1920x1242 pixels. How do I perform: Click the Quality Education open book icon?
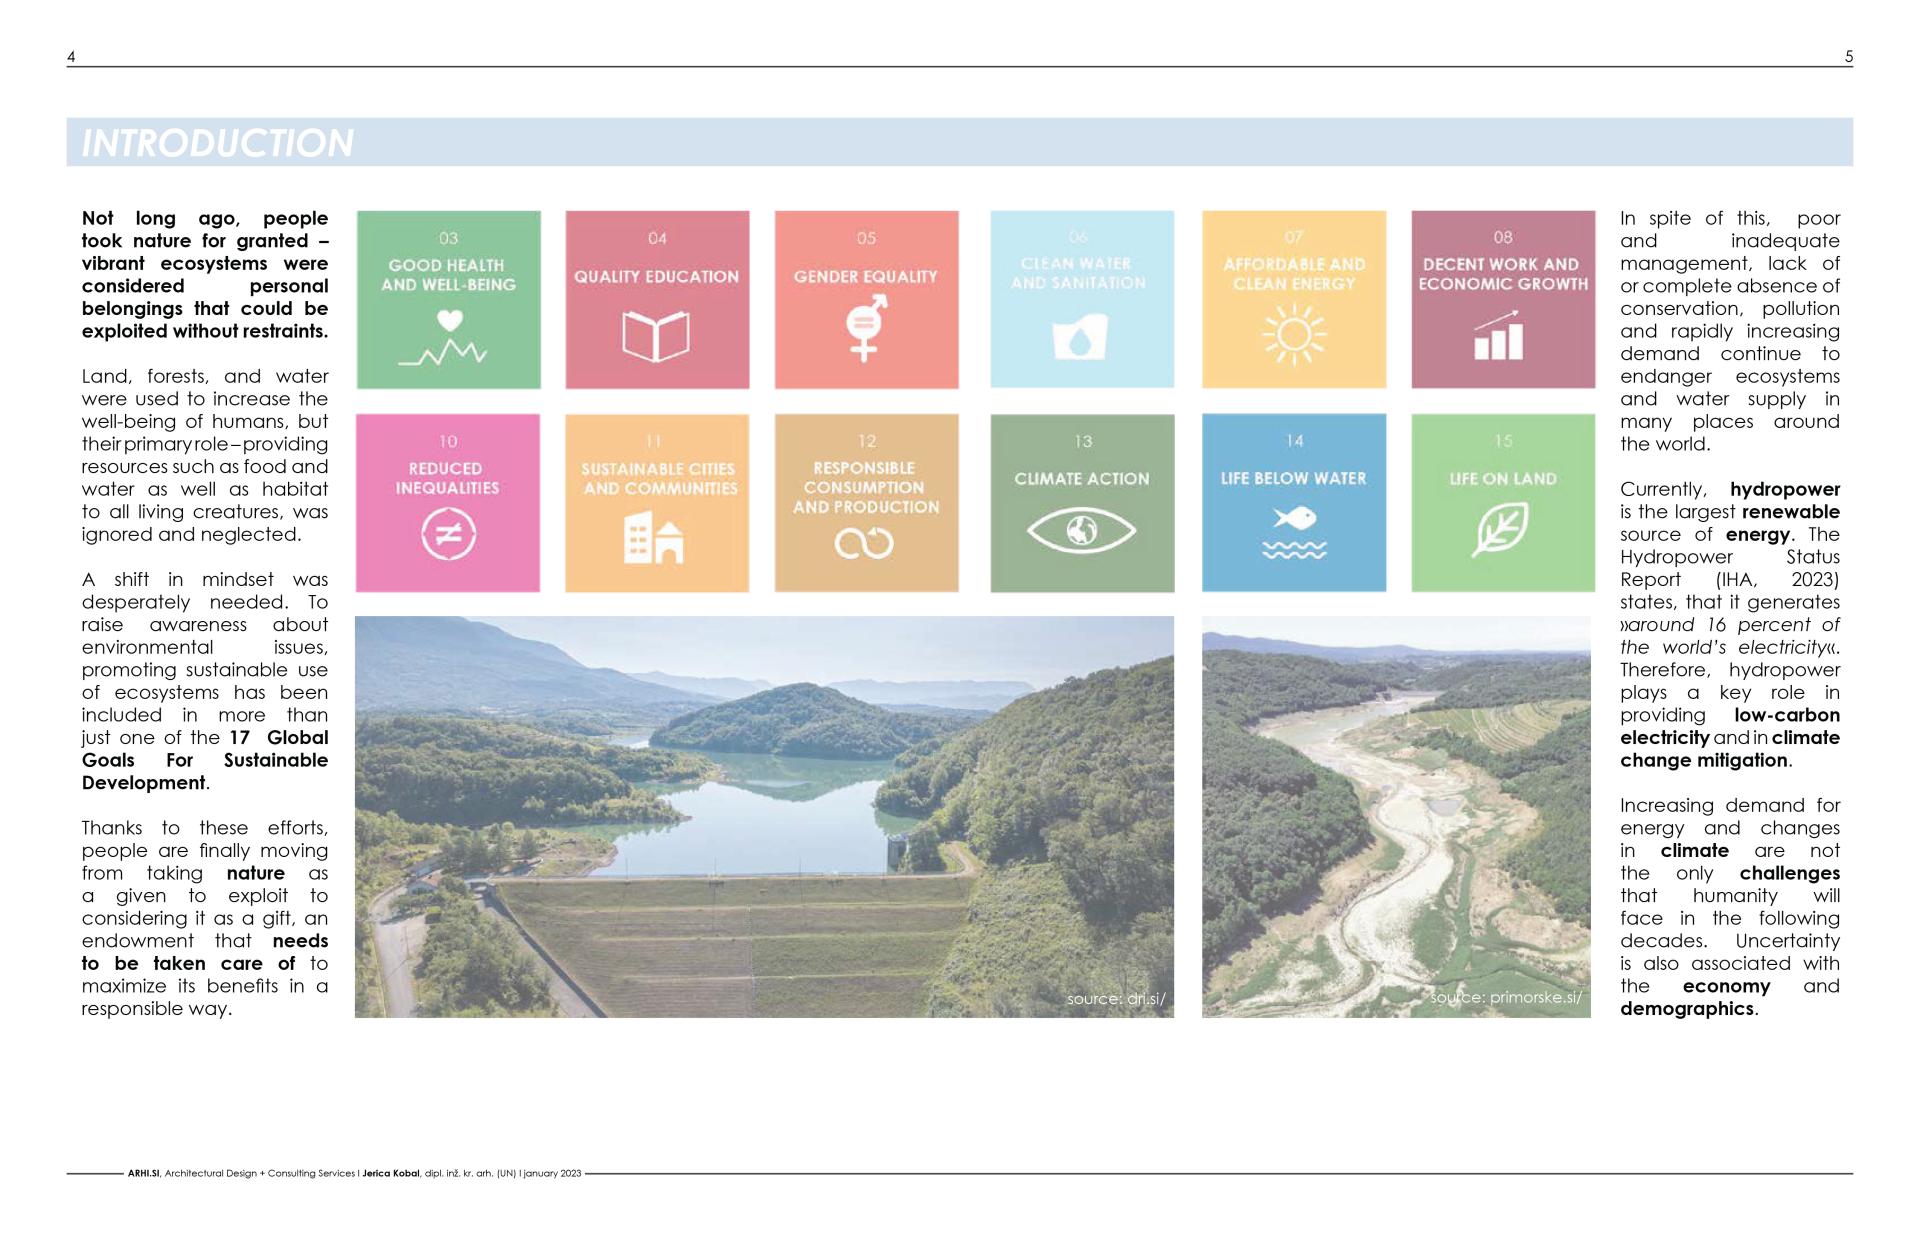pyautogui.click(x=656, y=335)
